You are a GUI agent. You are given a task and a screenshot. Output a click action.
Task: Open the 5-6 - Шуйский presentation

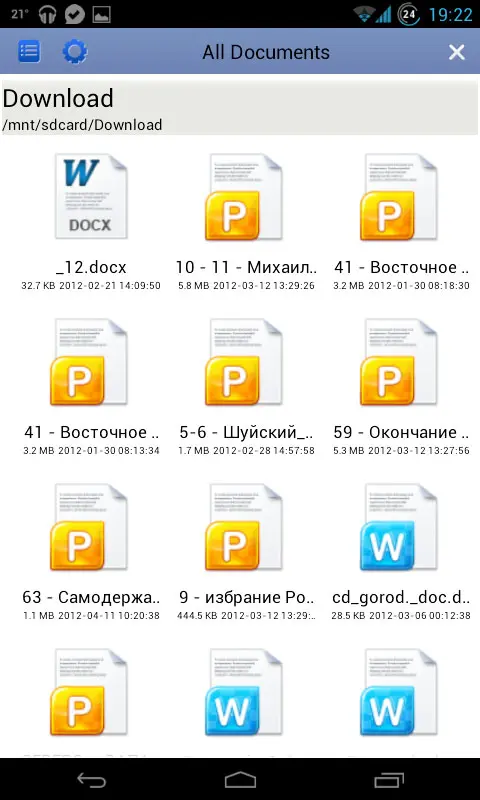click(x=244, y=362)
